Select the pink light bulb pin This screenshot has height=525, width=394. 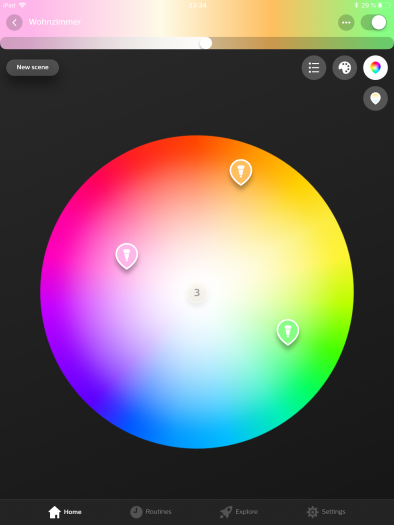coord(127,255)
